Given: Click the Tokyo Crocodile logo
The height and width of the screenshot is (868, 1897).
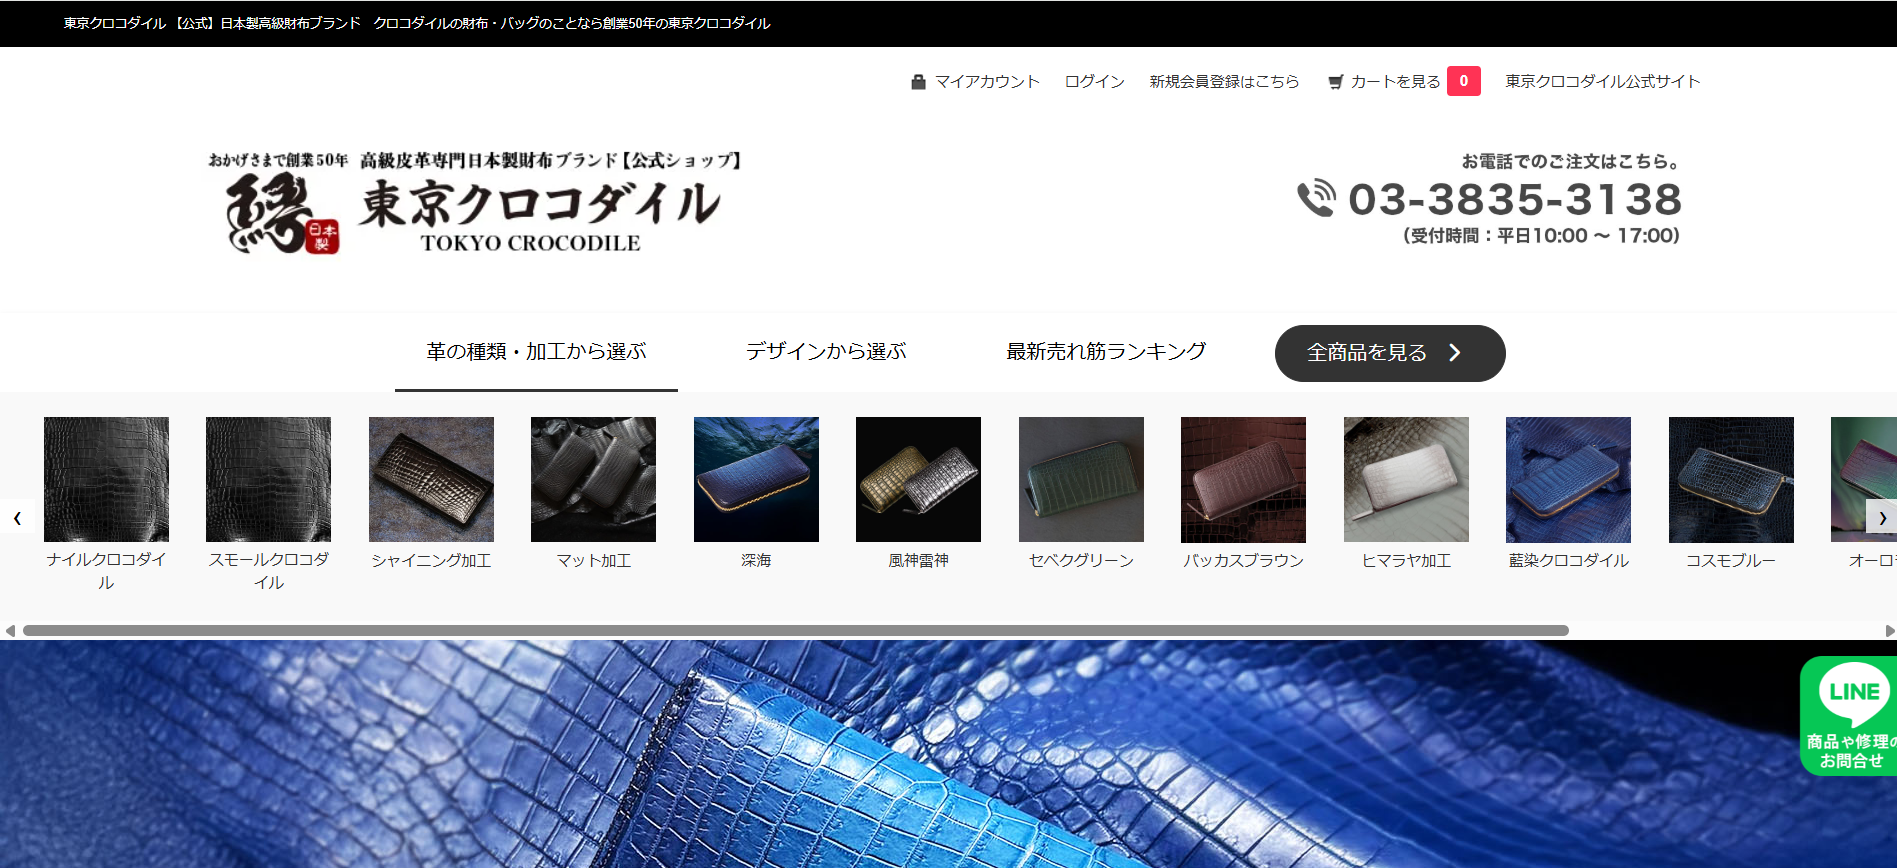Looking at the screenshot, I should click(x=476, y=205).
